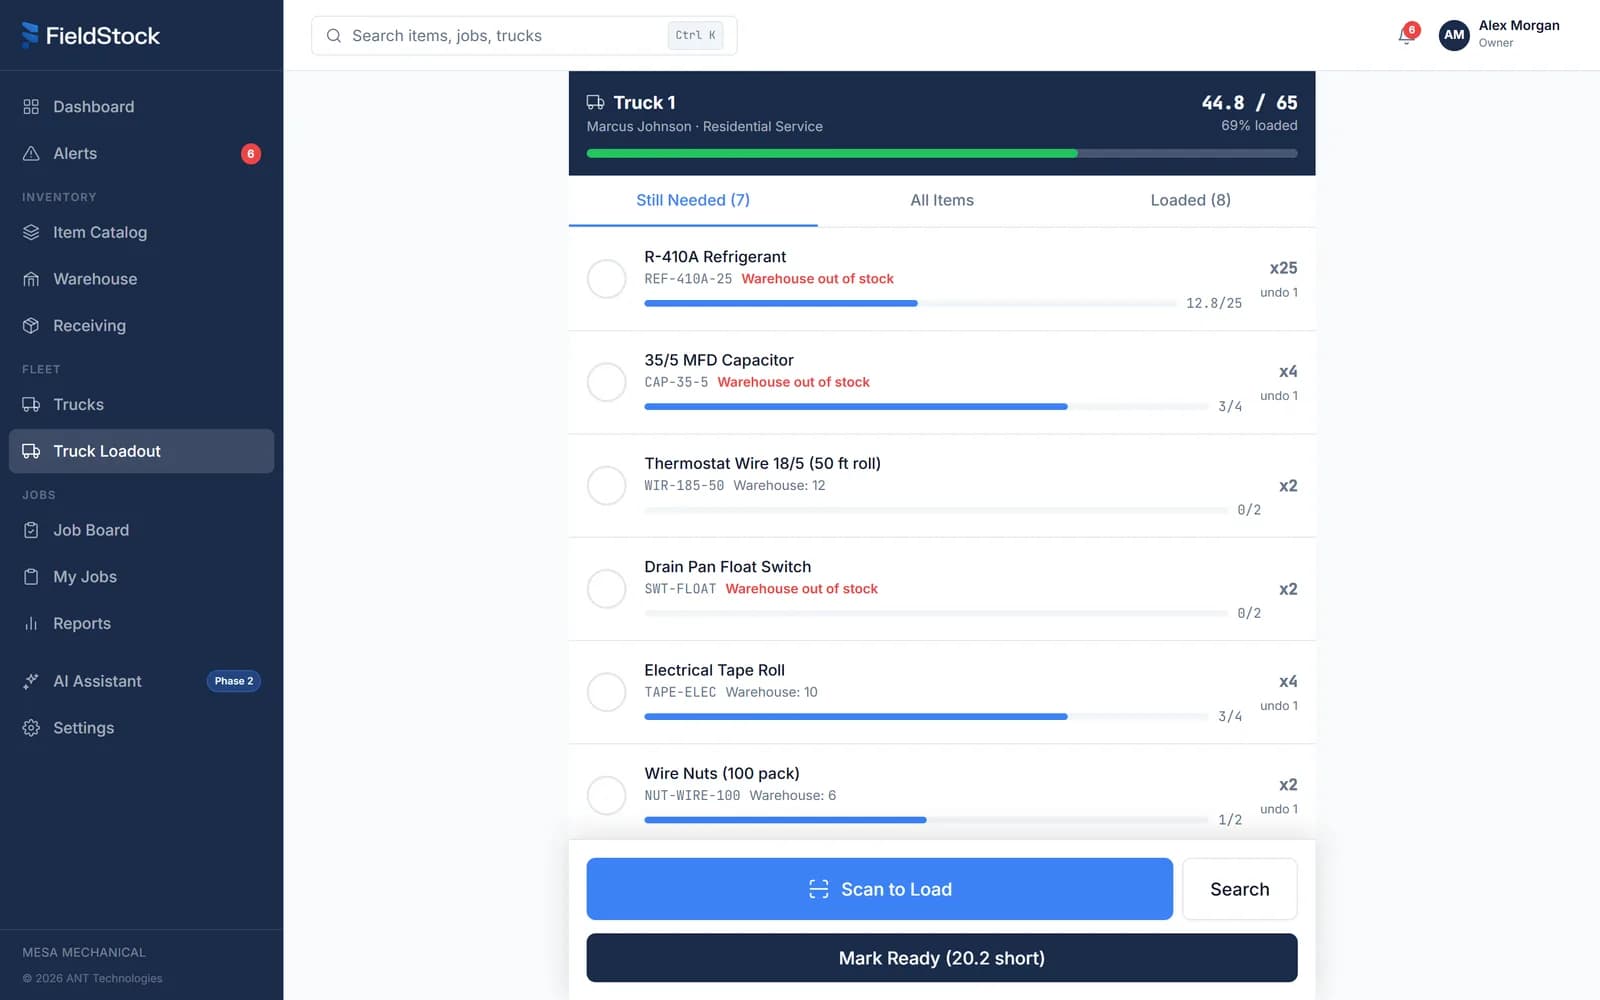Undo 1 for 35/5 MFD Capacitor
Image resolution: width=1600 pixels, height=1000 pixels.
[1278, 396]
